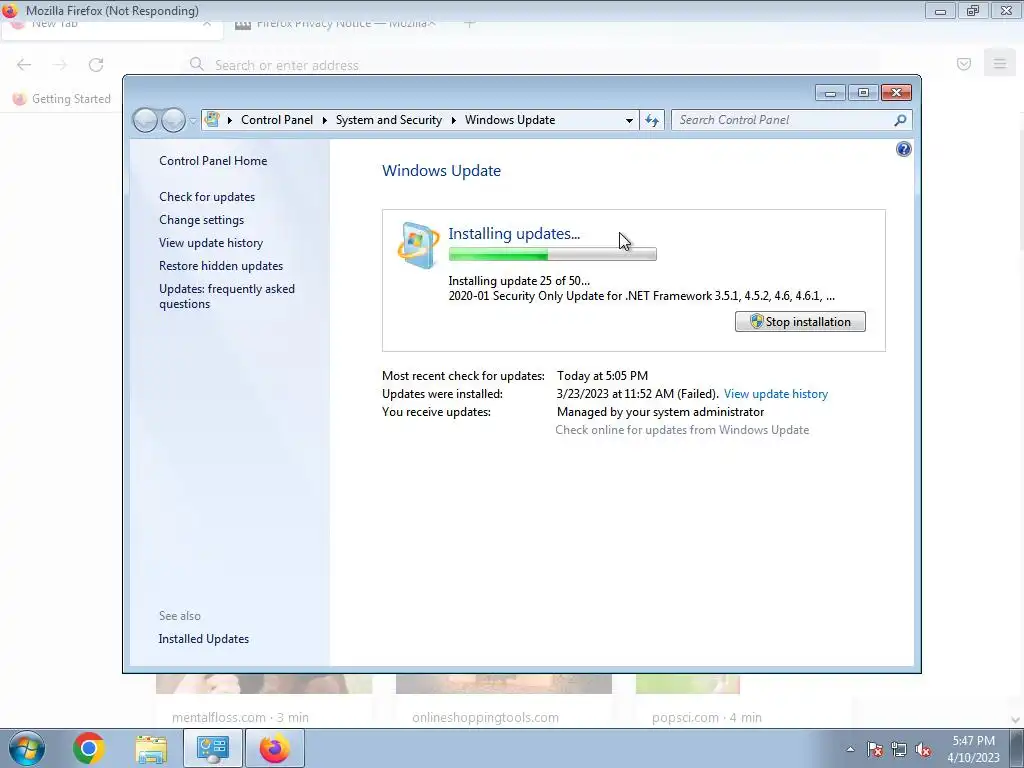This screenshot has width=1024, height=768.
Task: Show hidden system tray icons
Action: click(x=850, y=750)
